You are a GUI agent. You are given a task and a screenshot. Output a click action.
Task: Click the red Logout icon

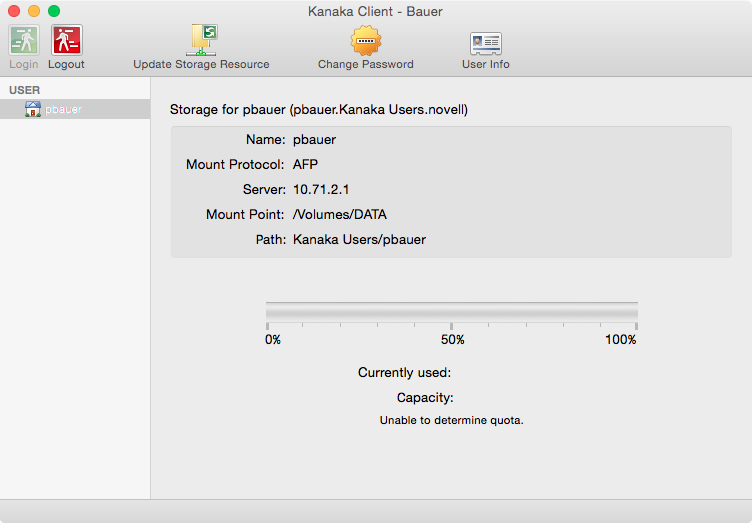pos(67,40)
